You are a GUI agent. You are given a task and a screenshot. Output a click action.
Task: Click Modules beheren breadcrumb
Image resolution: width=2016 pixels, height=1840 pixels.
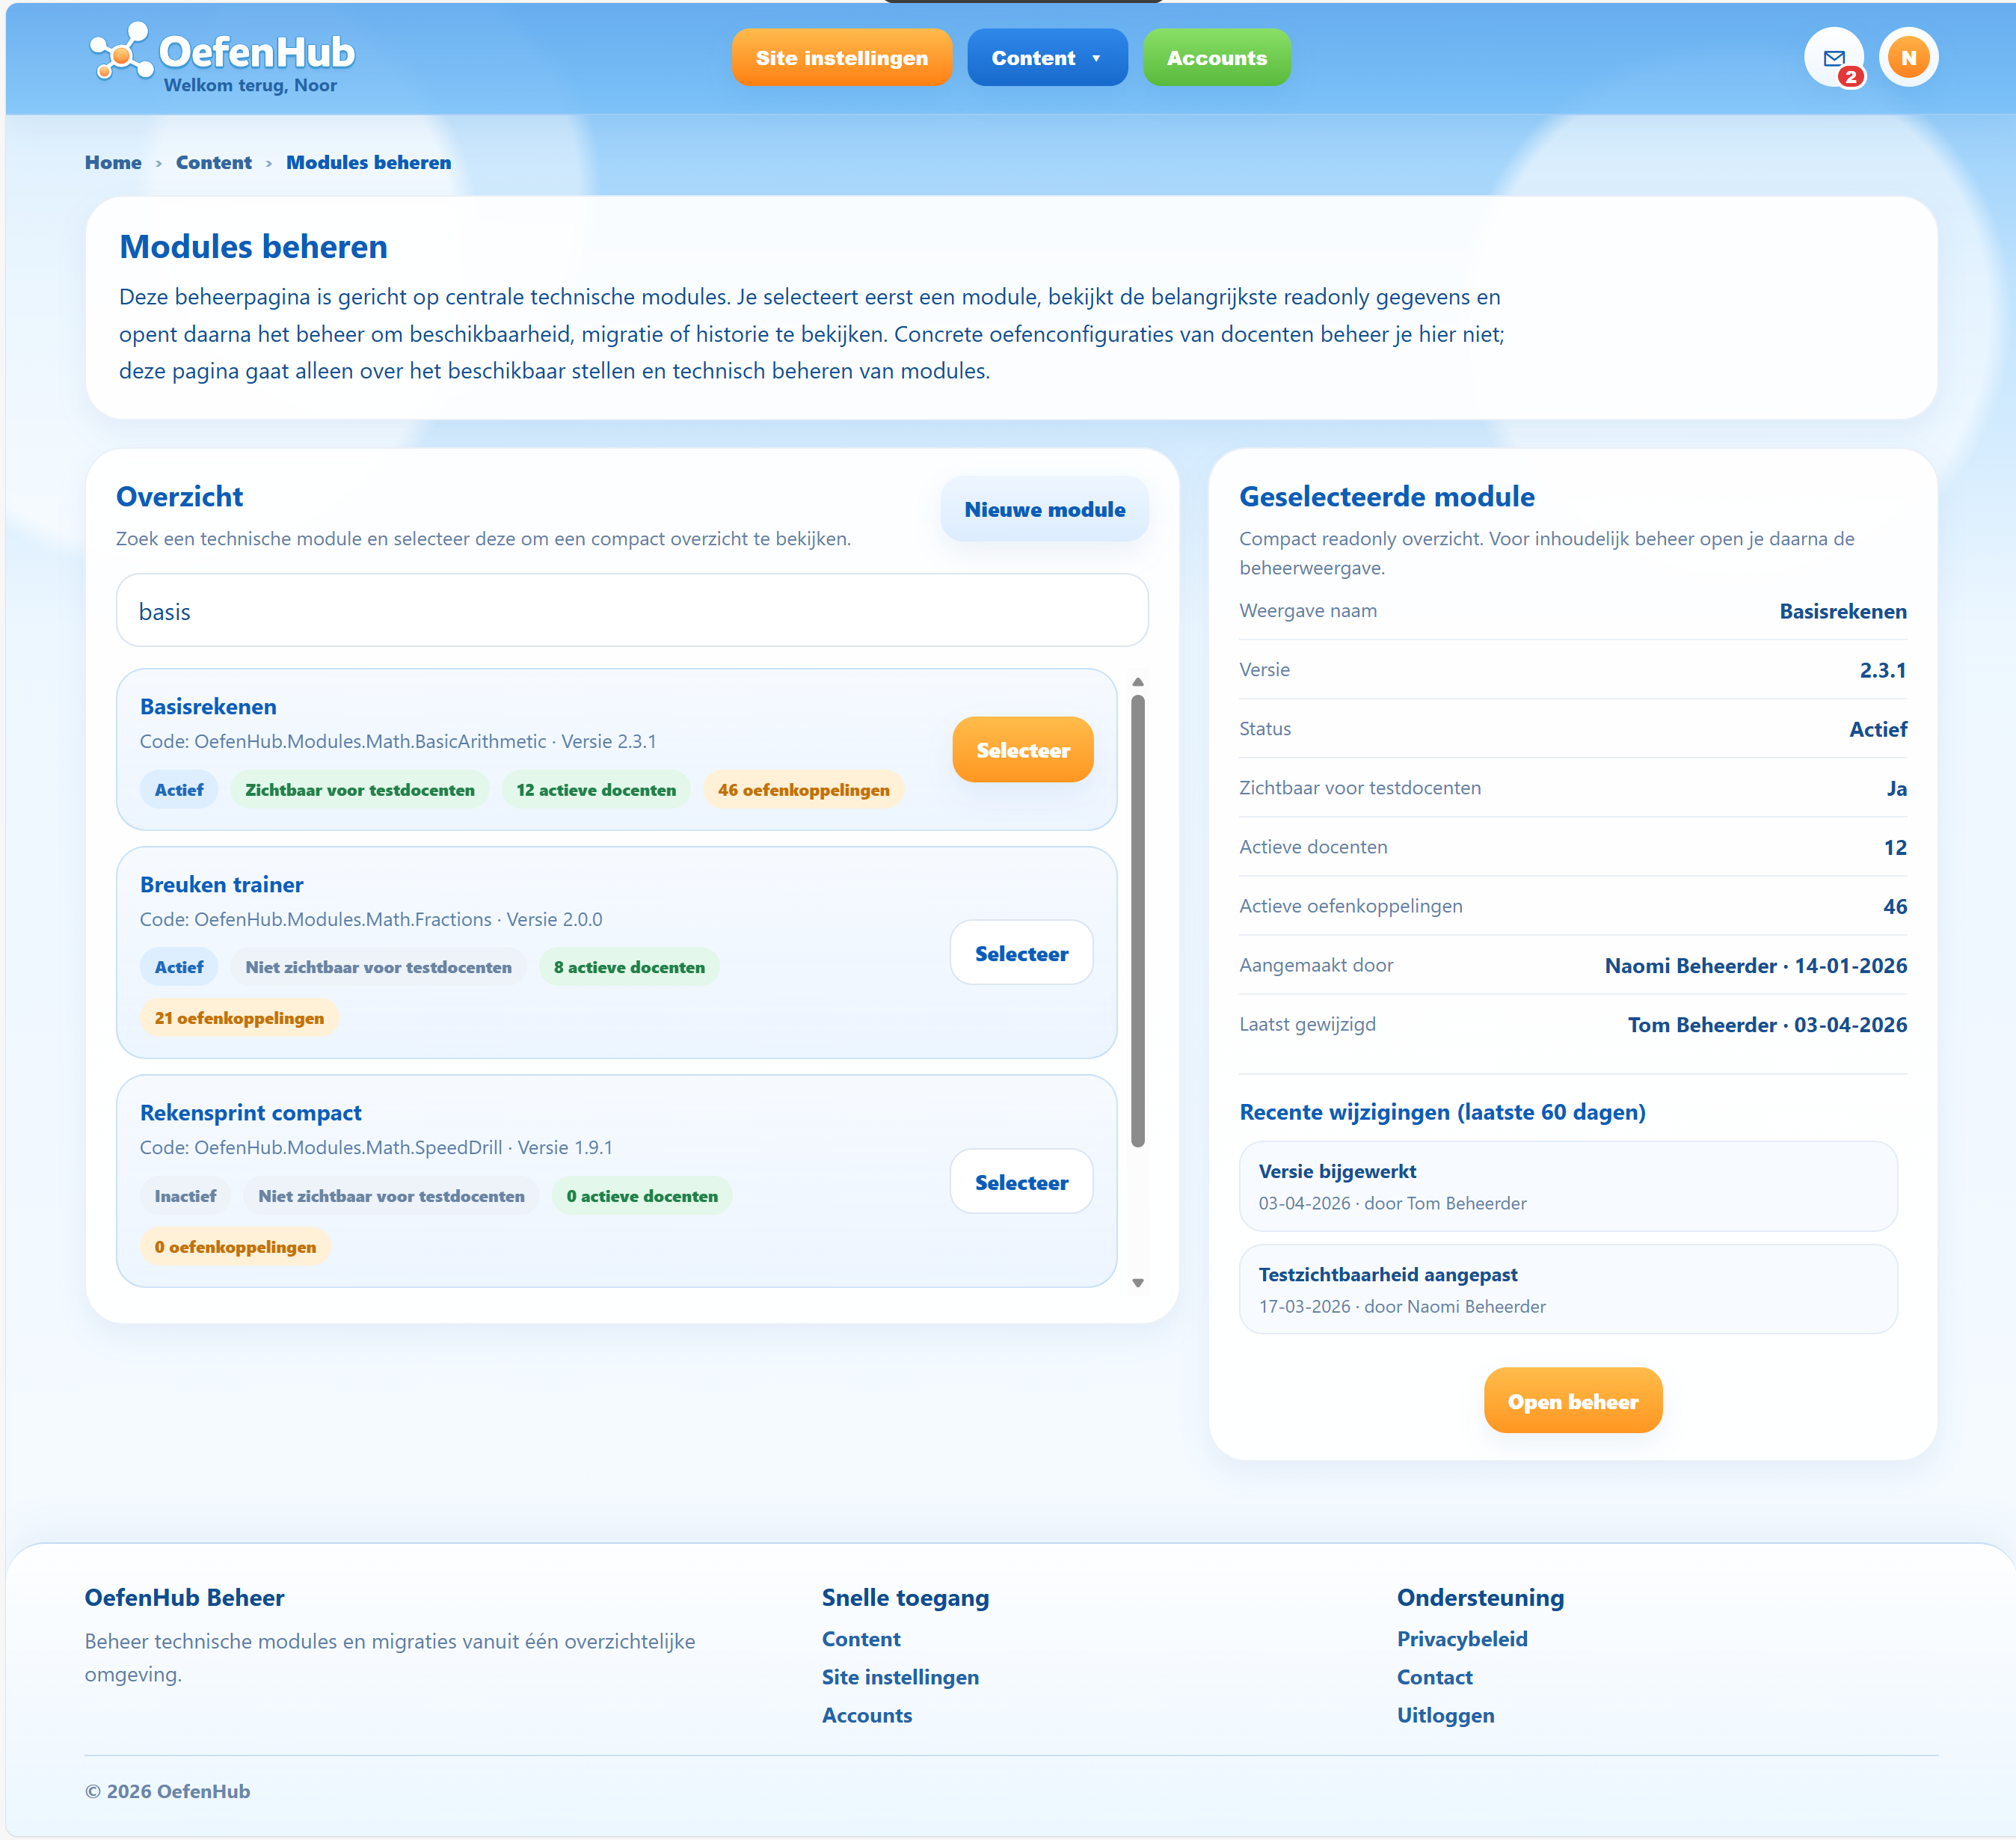click(x=368, y=162)
